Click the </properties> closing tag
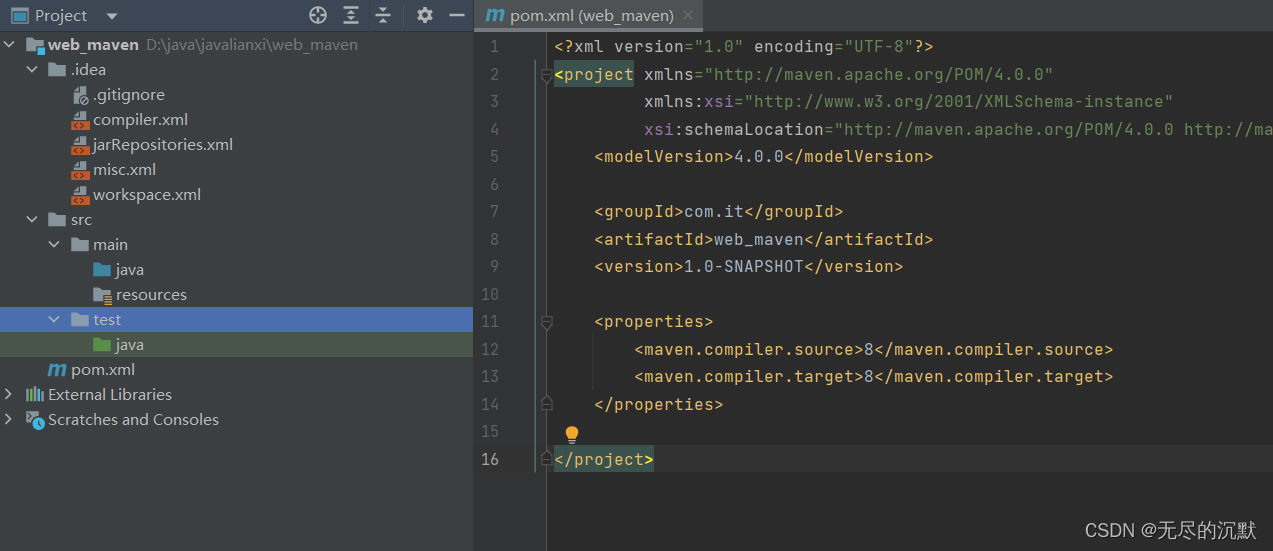The image size is (1273, 551). pyautogui.click(x=659, y=405)
